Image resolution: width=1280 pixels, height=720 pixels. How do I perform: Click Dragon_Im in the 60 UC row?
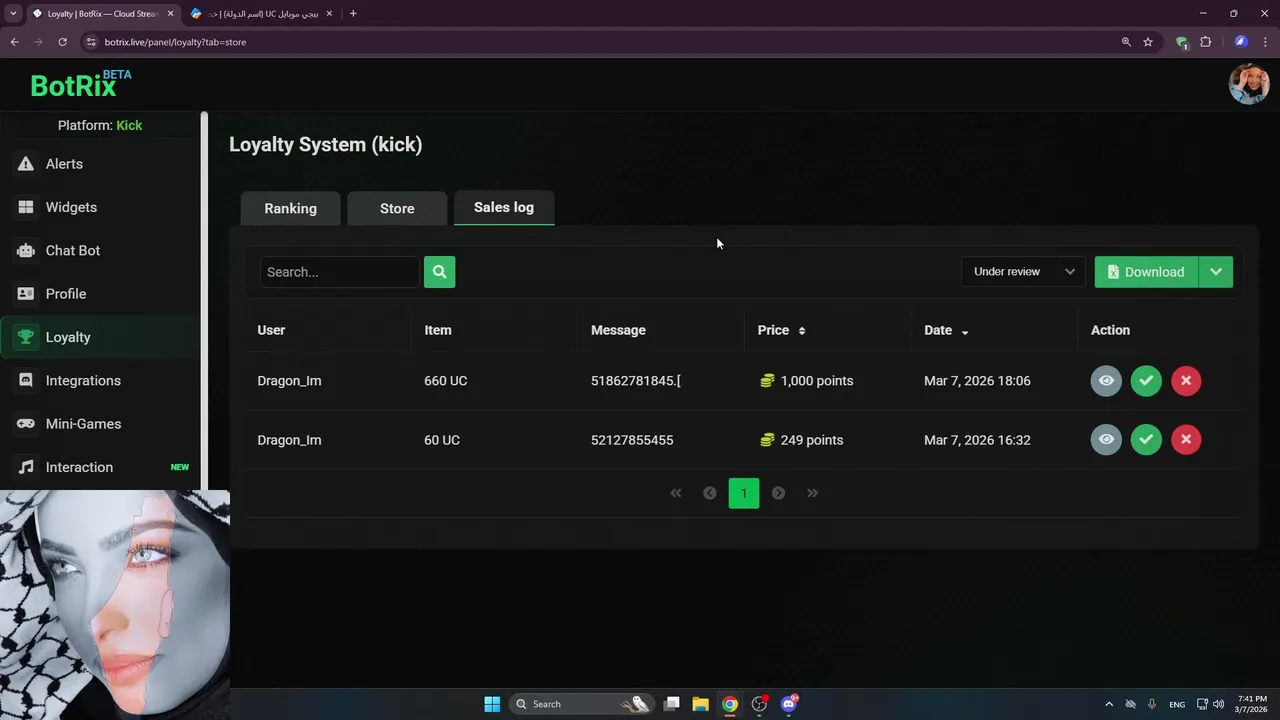coord(289,440)
